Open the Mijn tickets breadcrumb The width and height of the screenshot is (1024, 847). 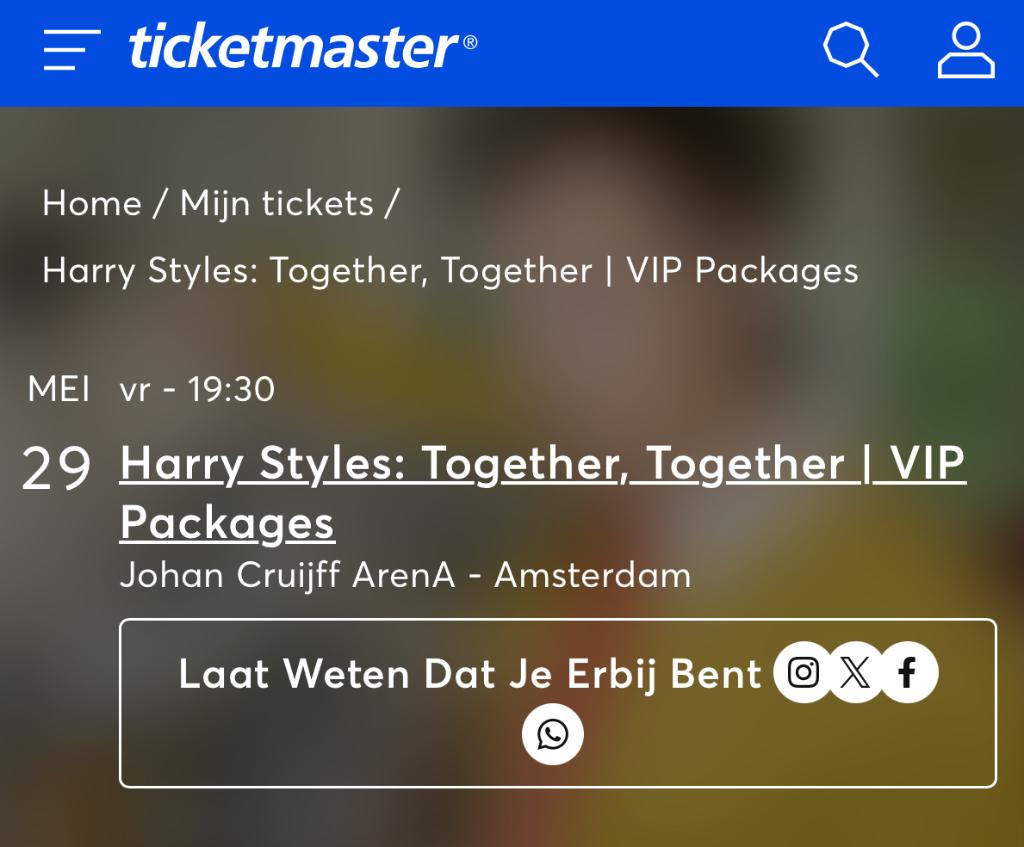click(275, 203)
